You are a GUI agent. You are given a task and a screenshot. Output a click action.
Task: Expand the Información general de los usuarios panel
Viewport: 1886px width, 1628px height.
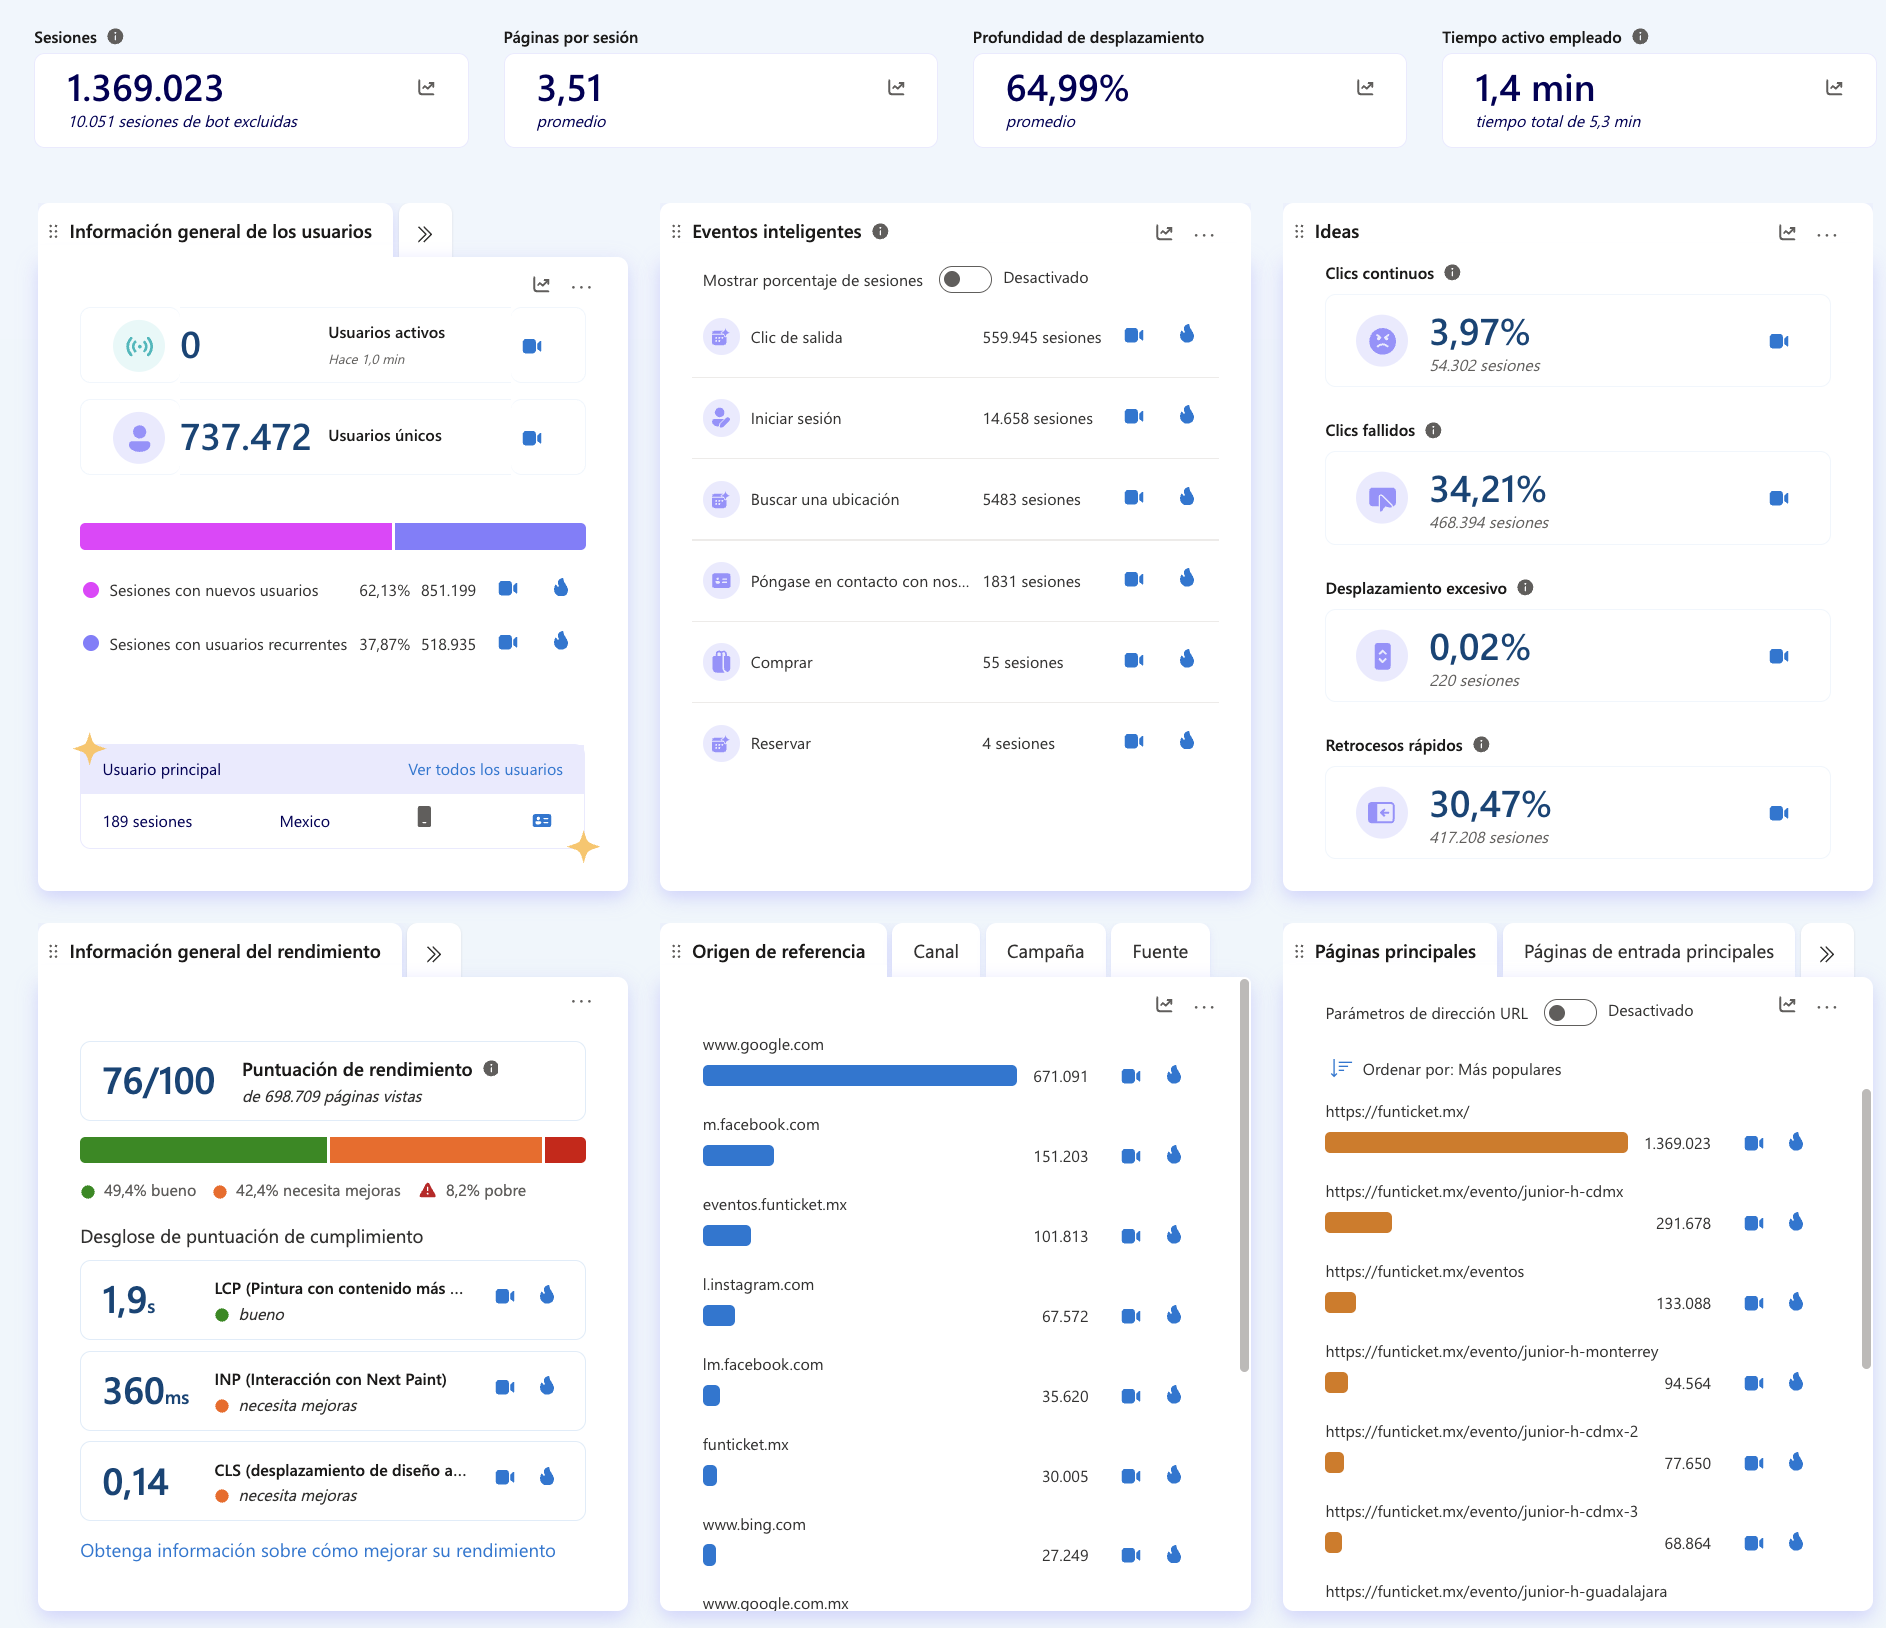pyautogui.click(x=425, y=232)
